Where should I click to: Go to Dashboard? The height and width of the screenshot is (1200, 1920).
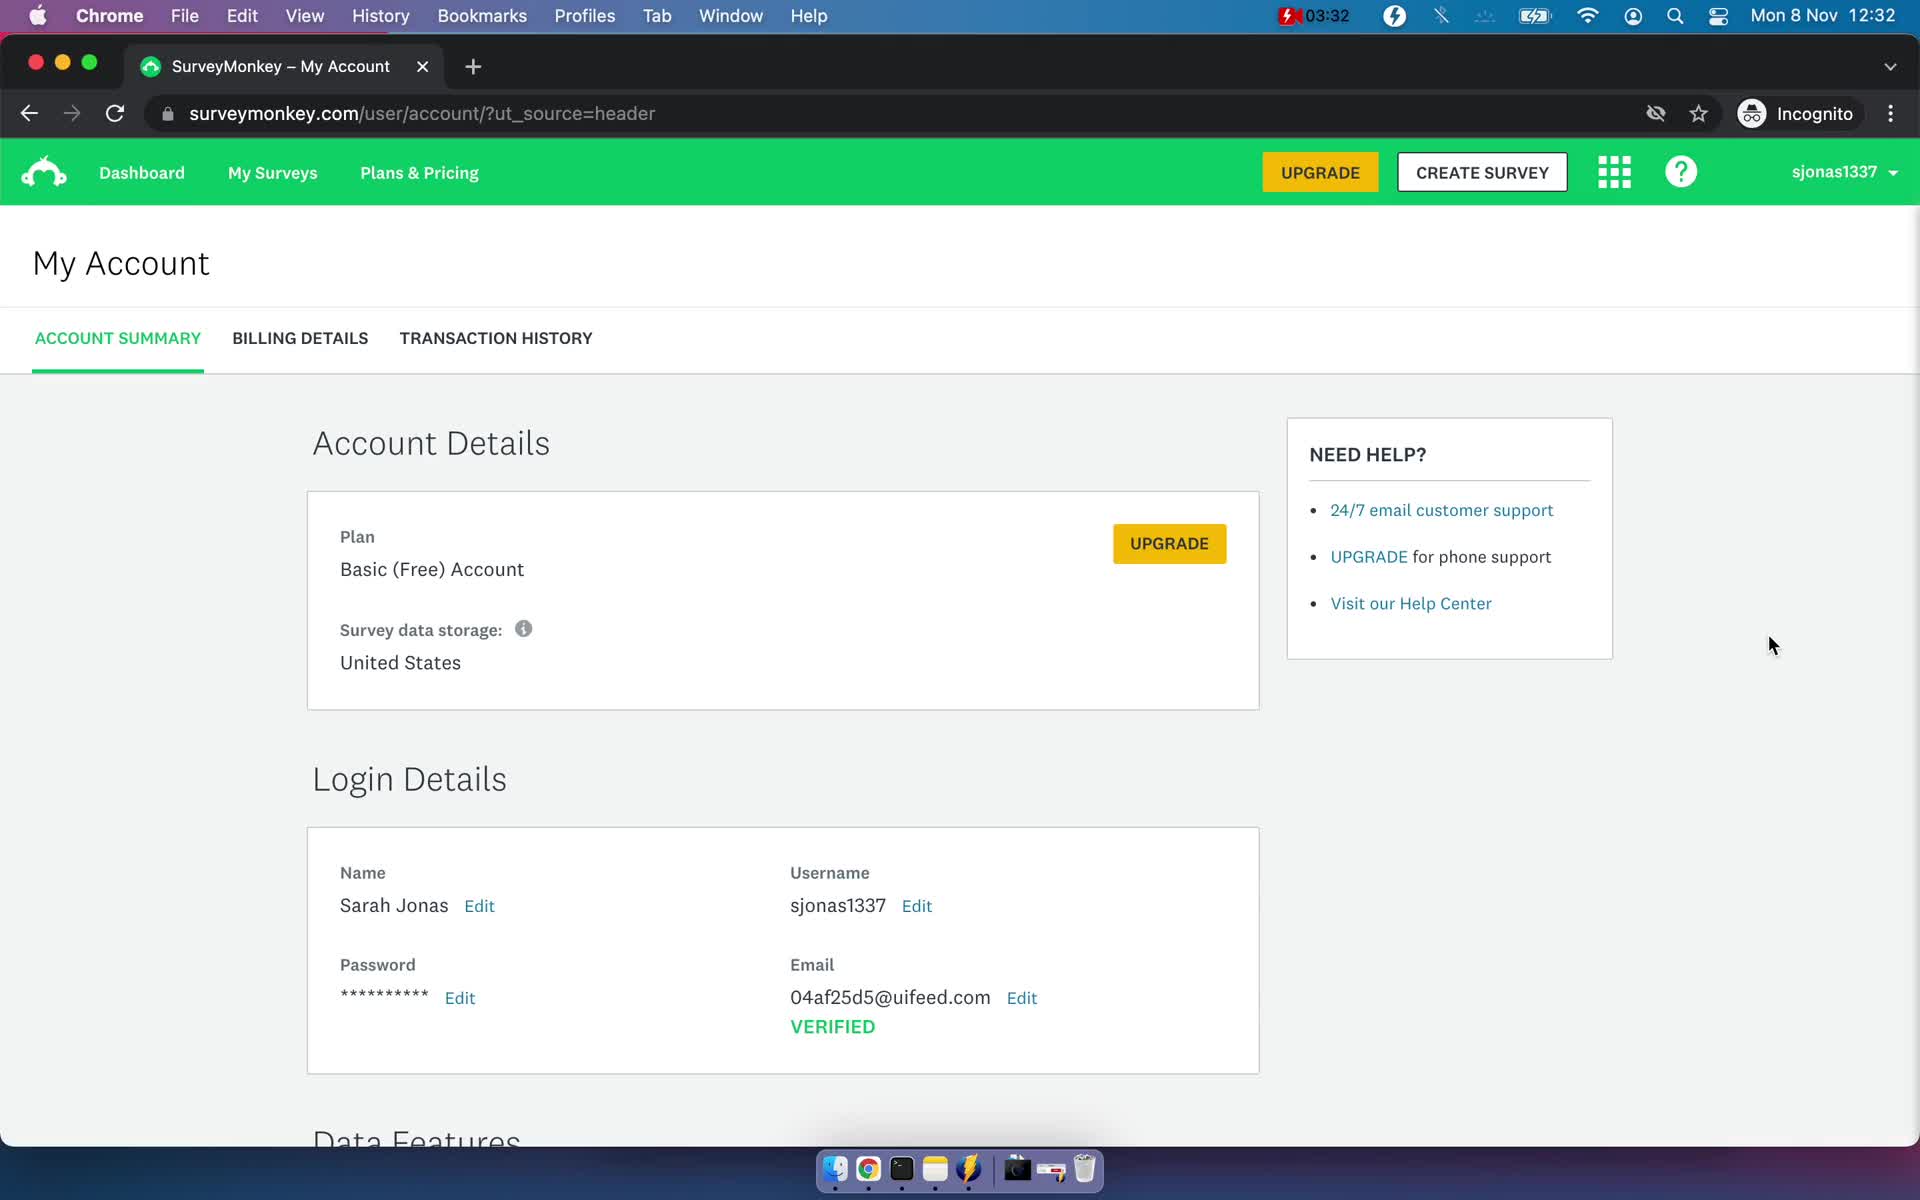coord(142,173)
